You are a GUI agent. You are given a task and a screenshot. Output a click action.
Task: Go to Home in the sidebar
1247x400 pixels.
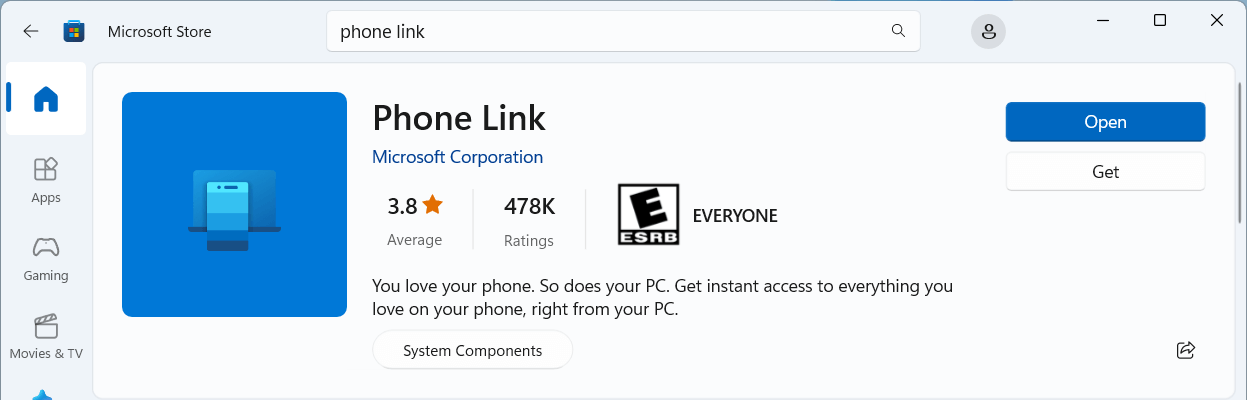click(x=46, y=99)
